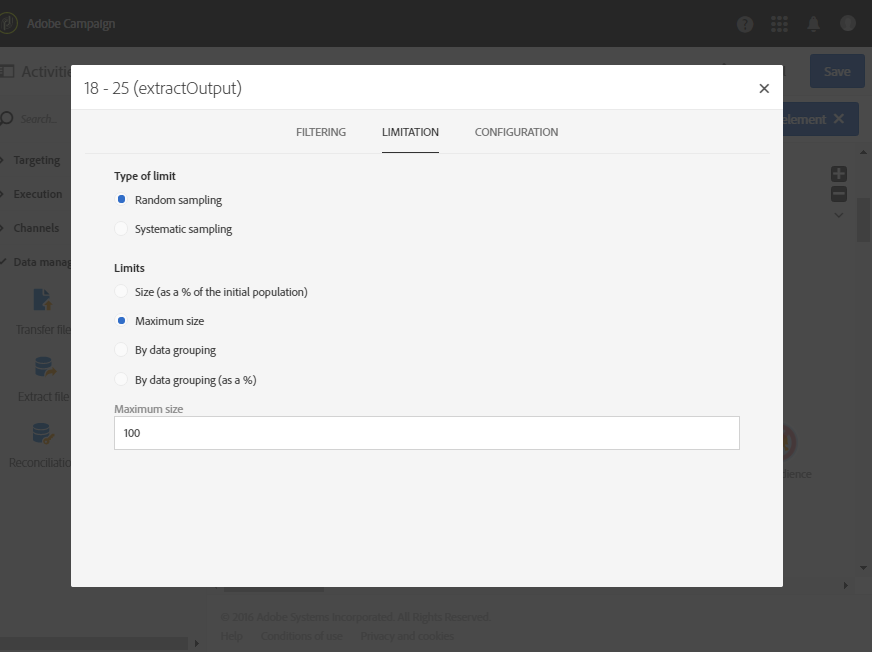Select Random sampling option

pos(121,199)
